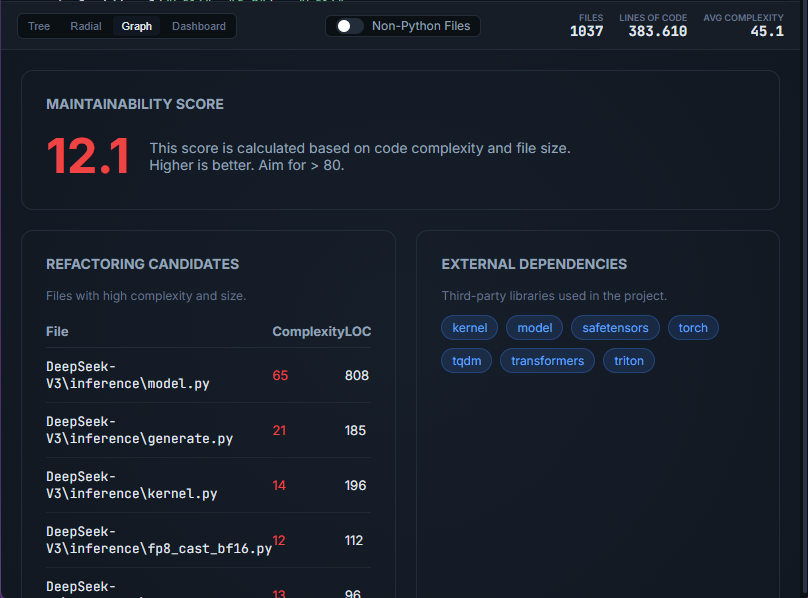The width and height of the screenshot is (808, 598).
Task: Sort by the LOC column header
Action: tap(358, 332)
